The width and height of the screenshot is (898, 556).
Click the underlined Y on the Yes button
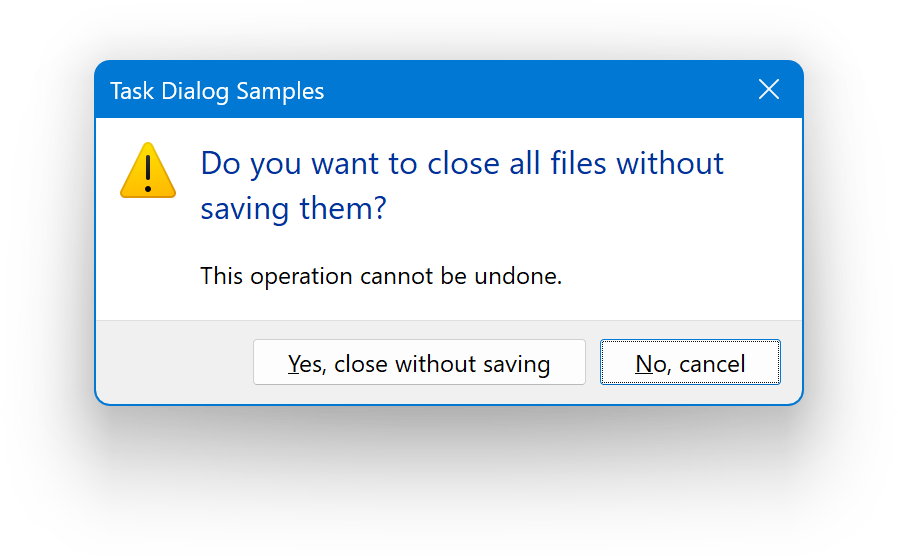294,364
